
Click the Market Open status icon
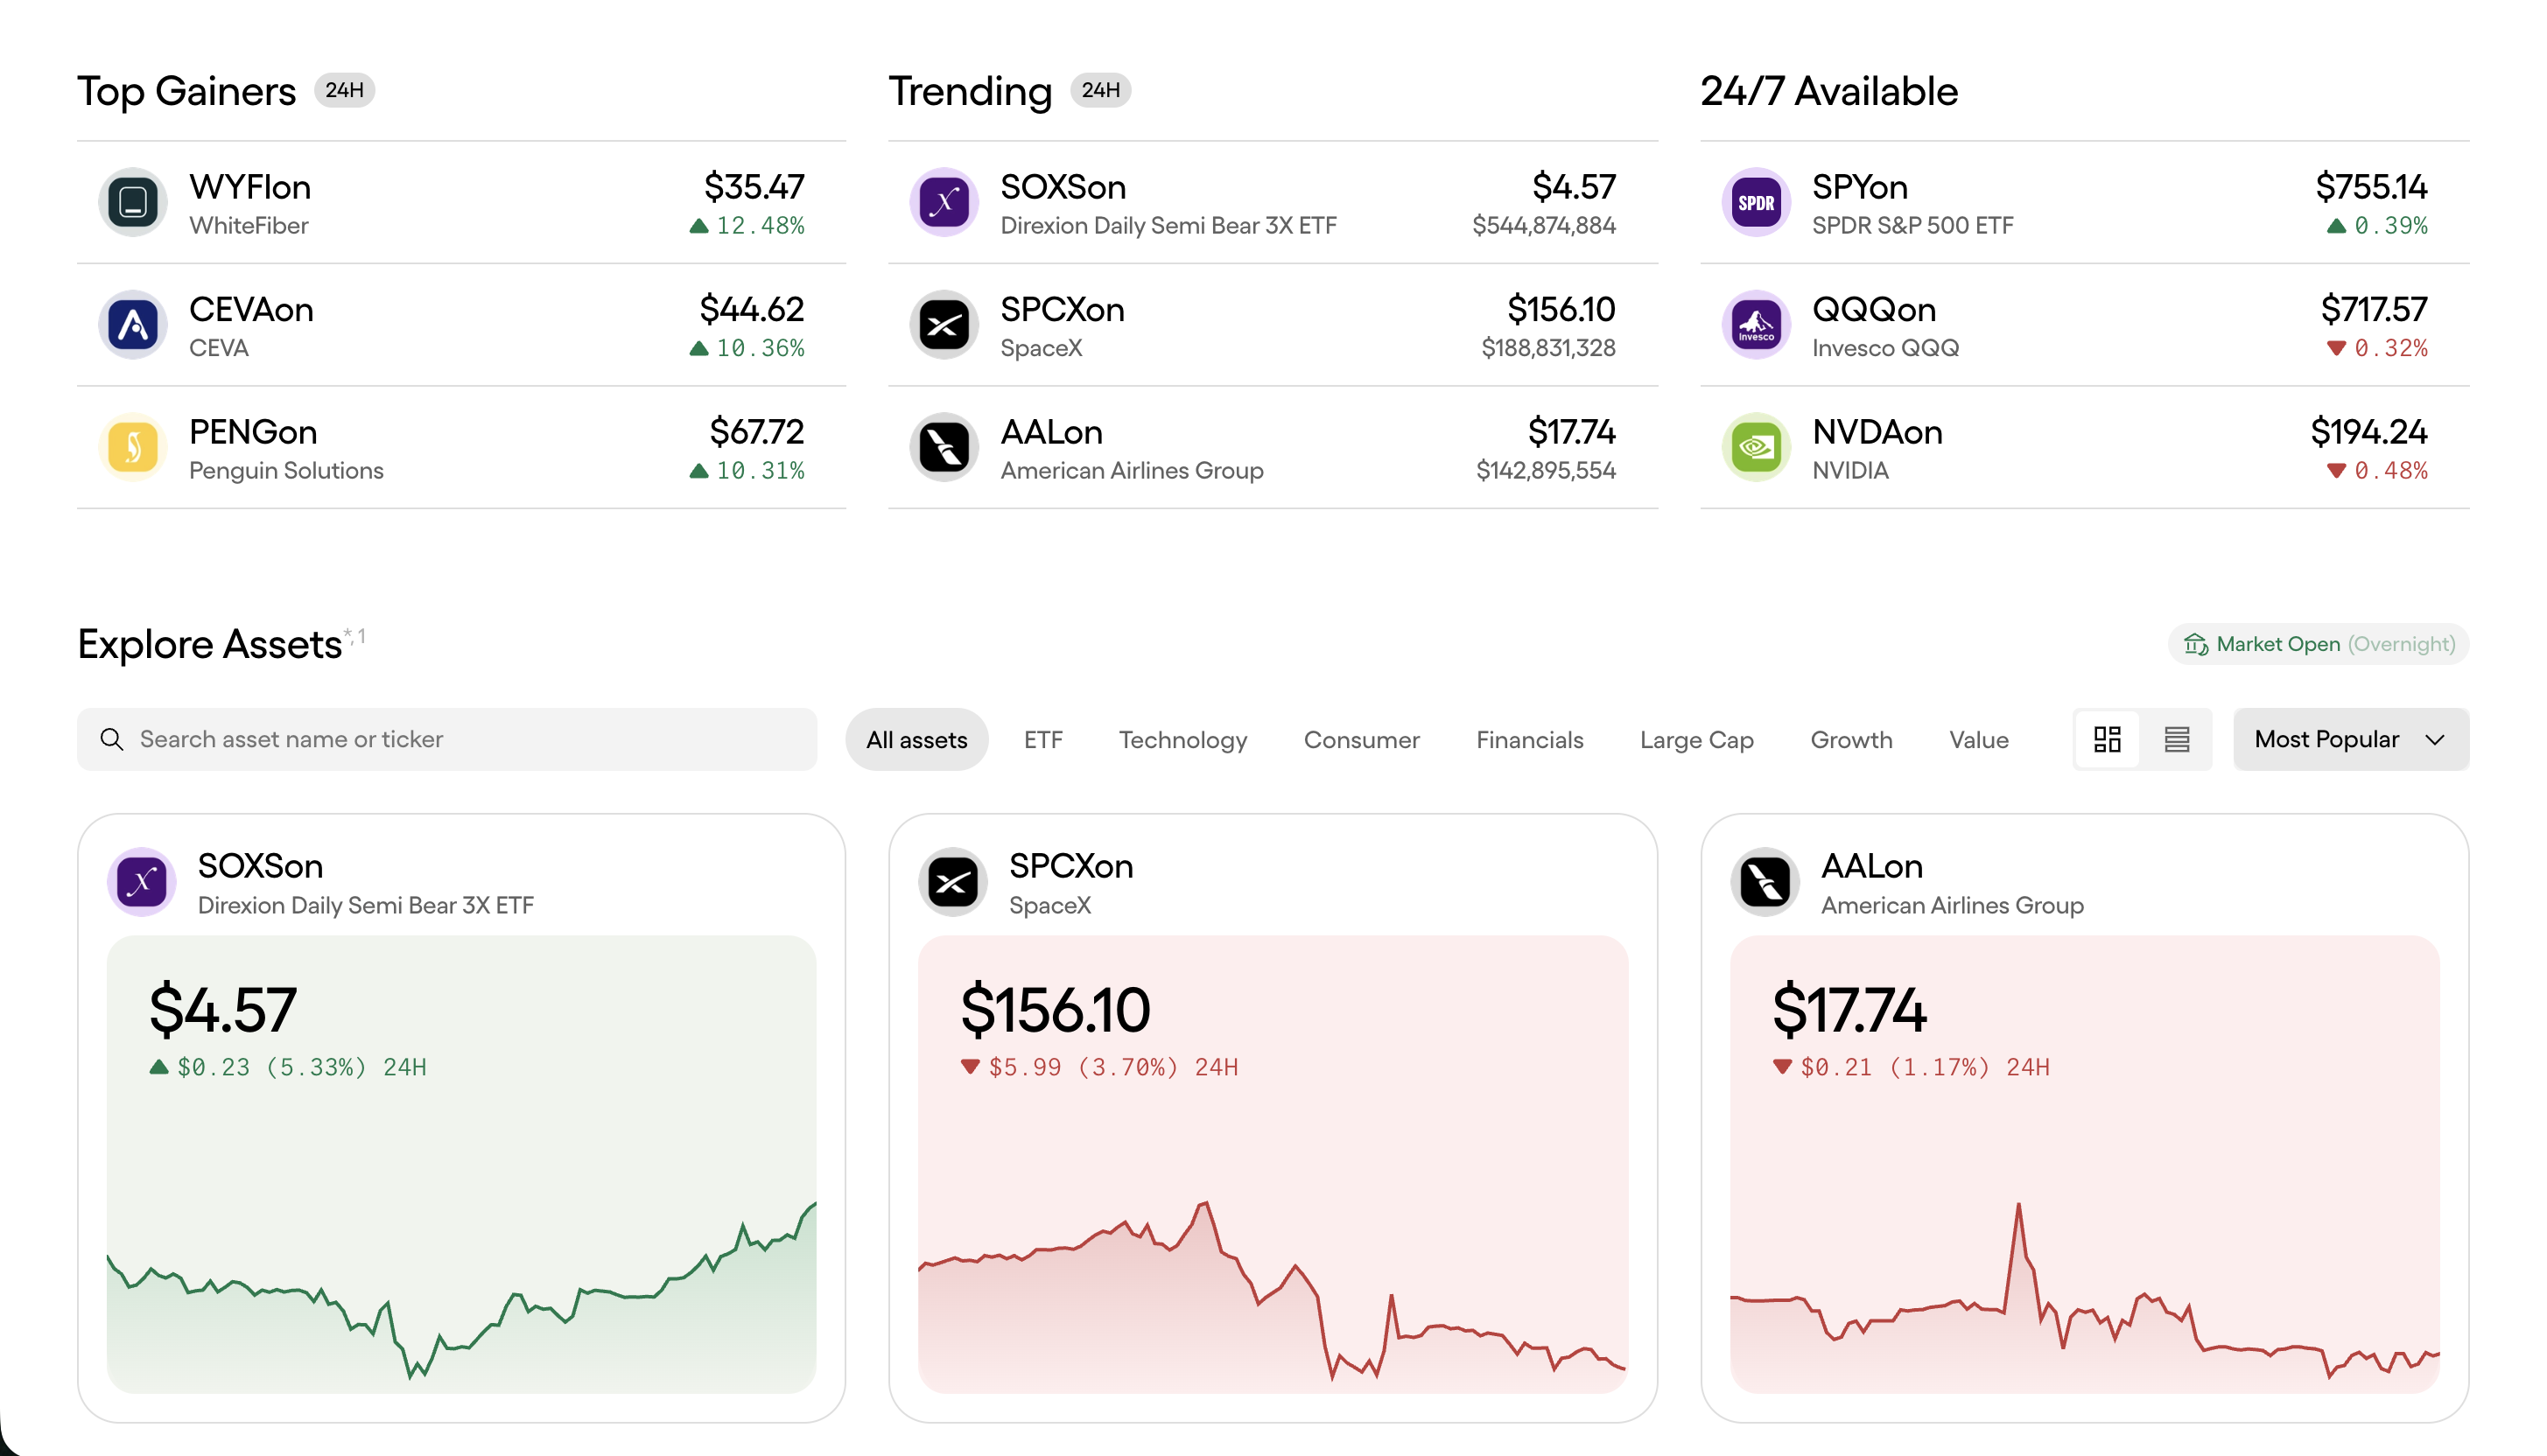click(x=2196, y=644)
